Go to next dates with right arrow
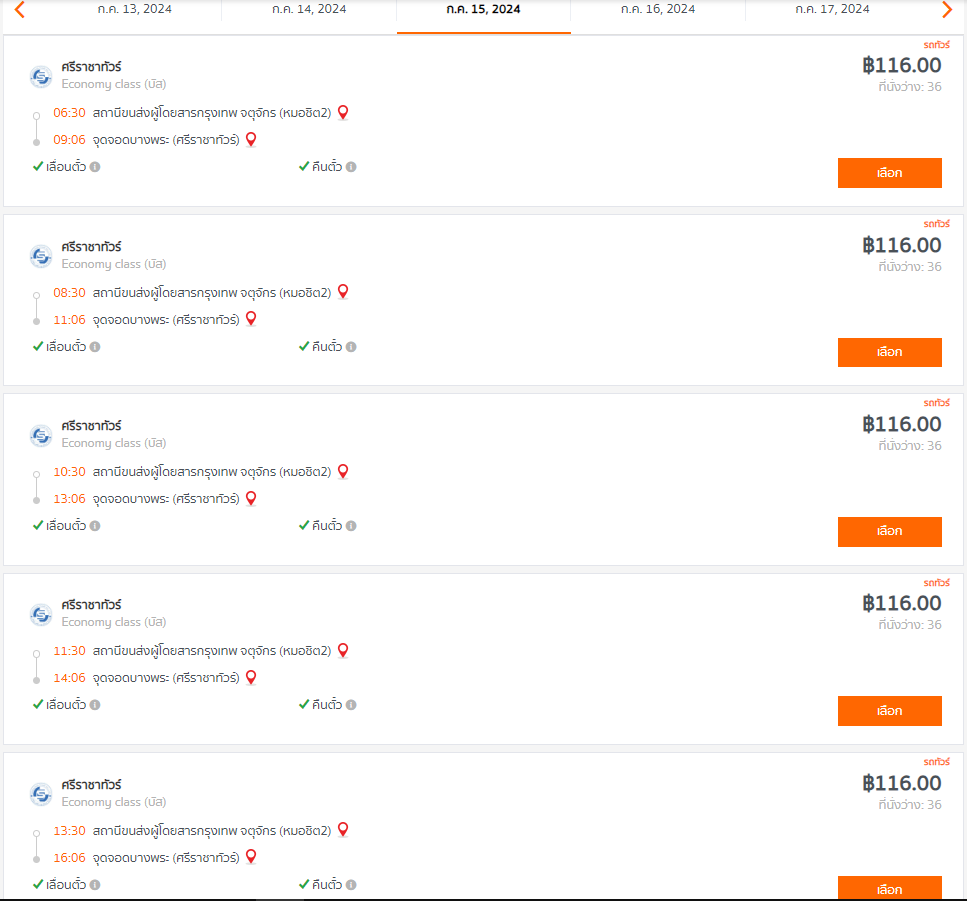The image size is (967, 901). (947, 9)
